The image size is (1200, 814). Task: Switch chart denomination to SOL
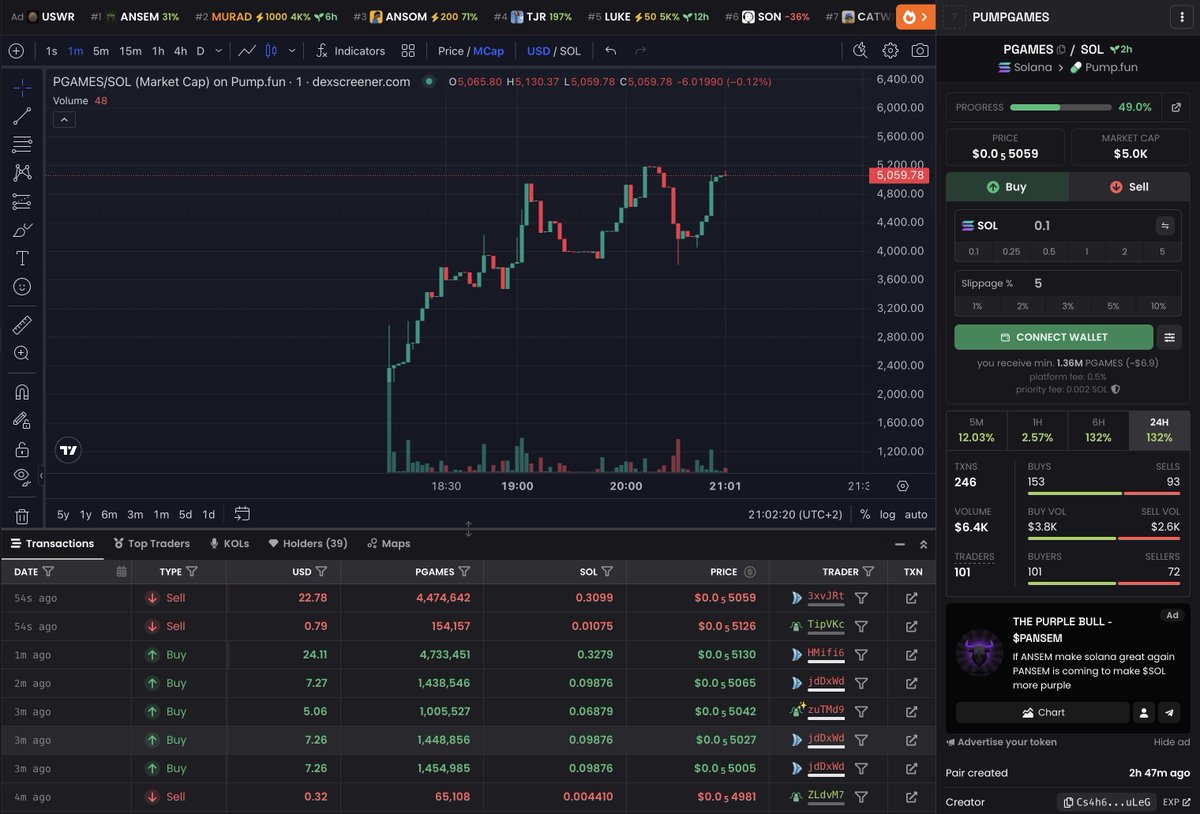tap(570, 51)
